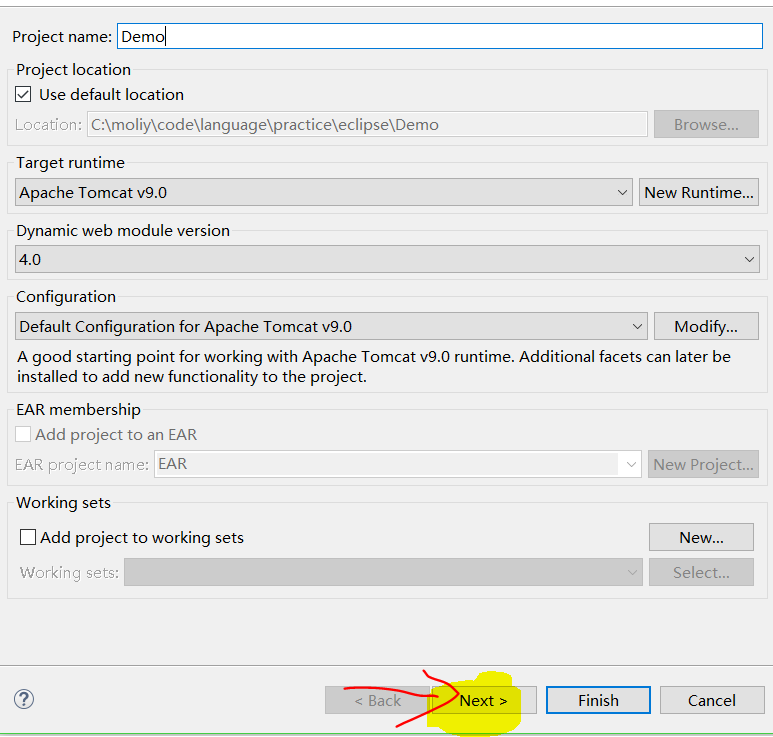This screenshot has height=737, width=773.
Task: Click the Project location group label
Action: (73, 70)
